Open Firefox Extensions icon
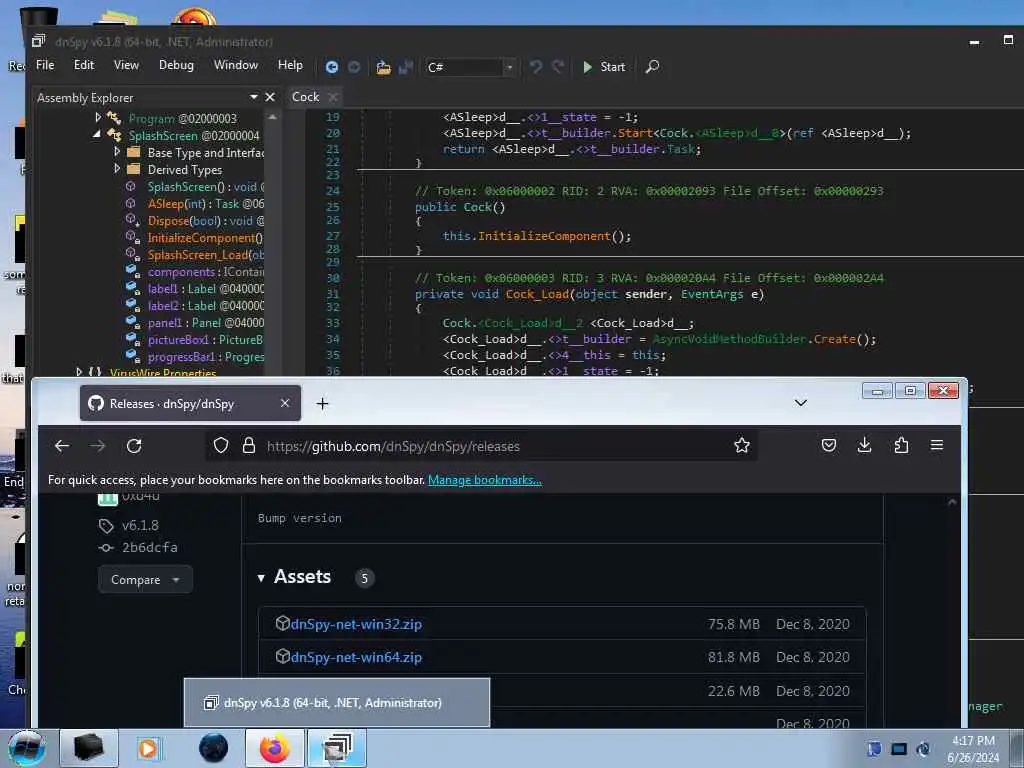The height and width of the screenshot is (768, 1024). (901, 445)
